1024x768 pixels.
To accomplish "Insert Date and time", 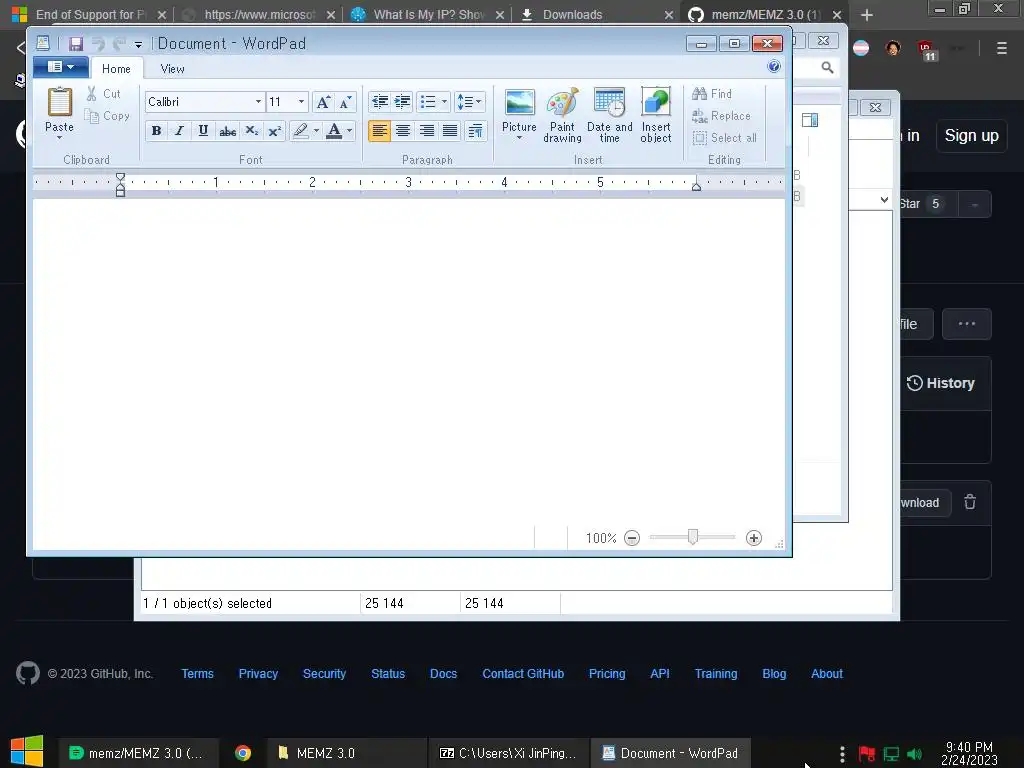I will pos(609,115).
